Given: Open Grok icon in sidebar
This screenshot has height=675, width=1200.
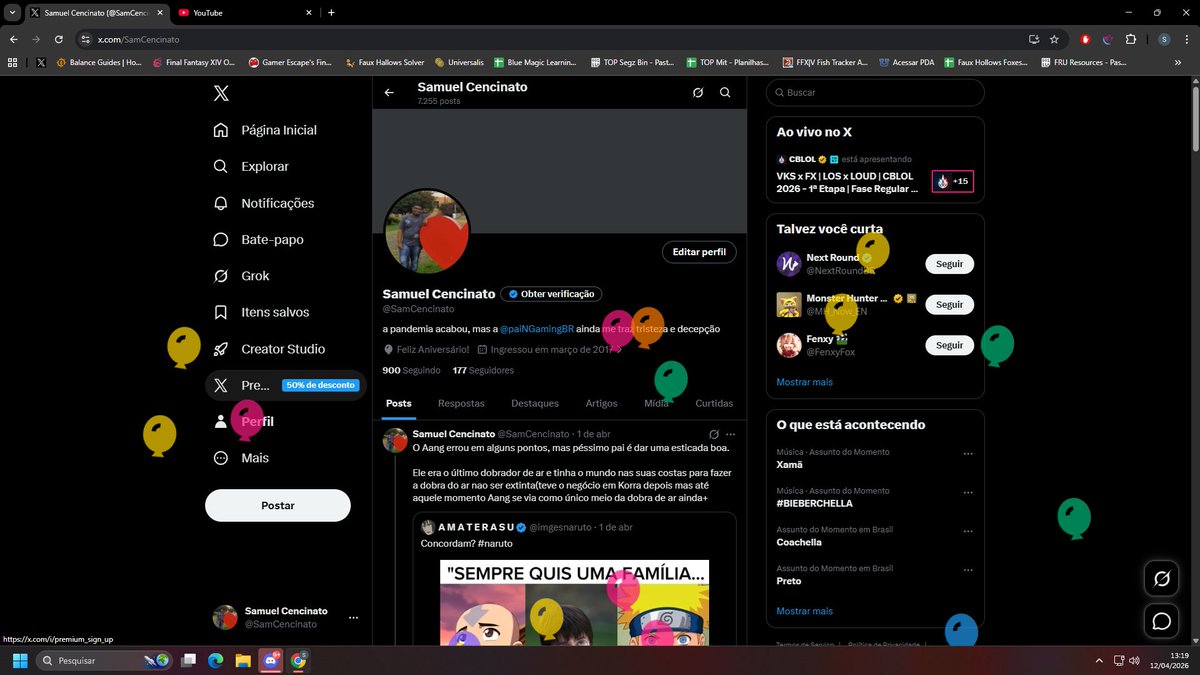Looking at the screenshot, I should tap(221, 276).
